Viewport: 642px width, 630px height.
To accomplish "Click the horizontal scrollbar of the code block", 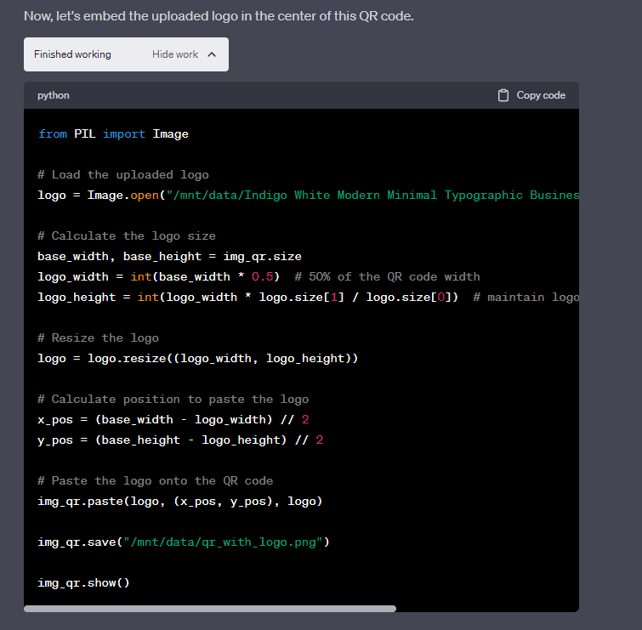I will pyautogui.click(x=210, y=608).
